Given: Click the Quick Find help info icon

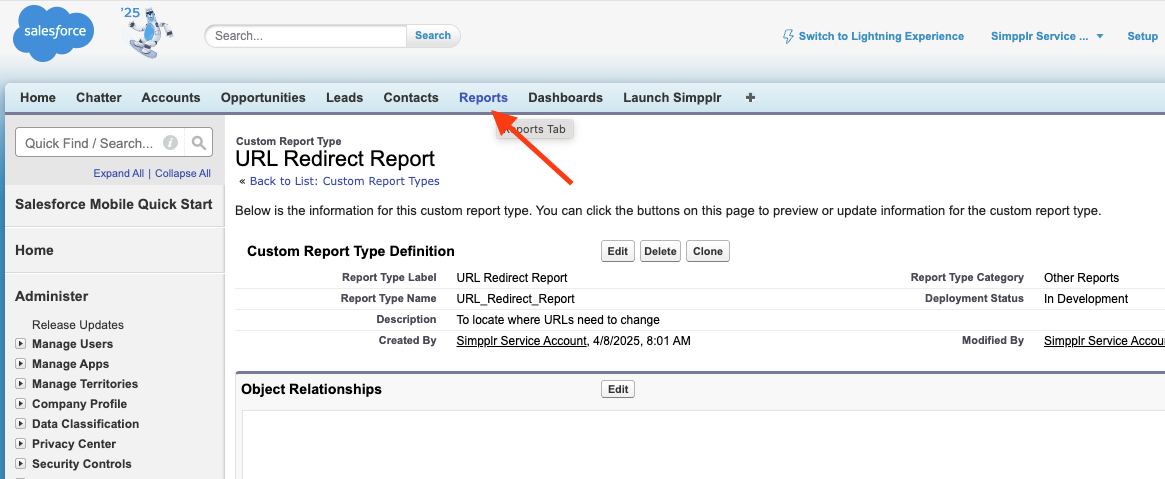Looking at the screenshot, I should click(x=170, y=143).
